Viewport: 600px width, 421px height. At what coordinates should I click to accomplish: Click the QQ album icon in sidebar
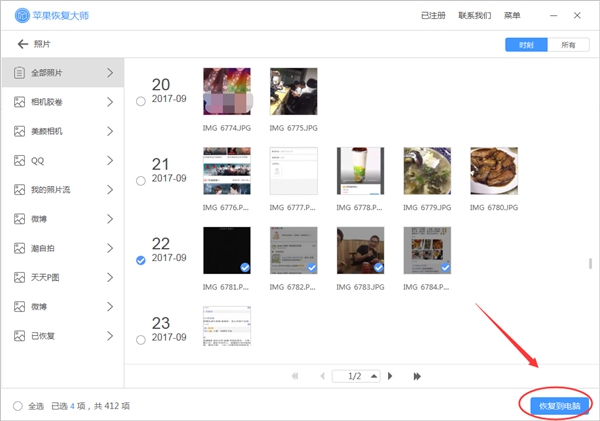pyautogui.click(x=20, y=160)
